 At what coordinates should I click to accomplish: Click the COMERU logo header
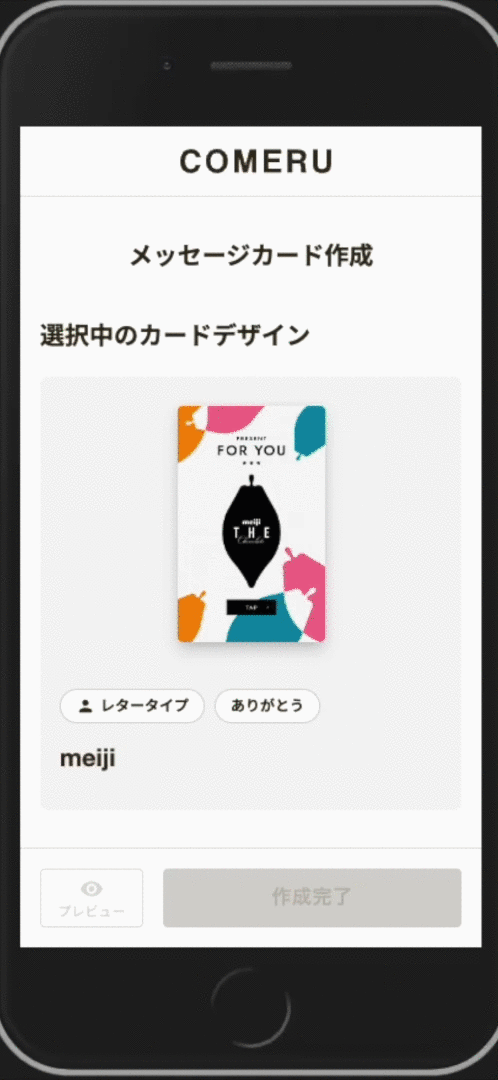[x=256, y=161]
